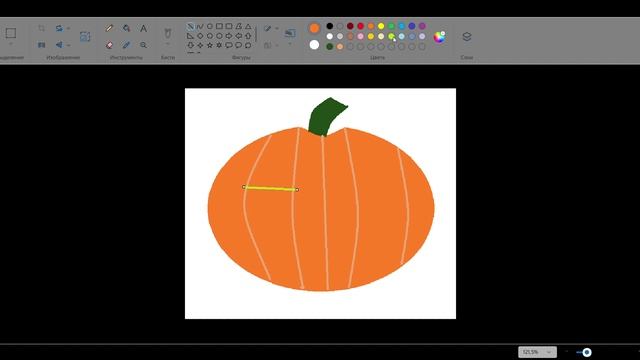Pick the peach custom color swatch
Viewport: 640px width, 360px height.
tap(340, 47)
